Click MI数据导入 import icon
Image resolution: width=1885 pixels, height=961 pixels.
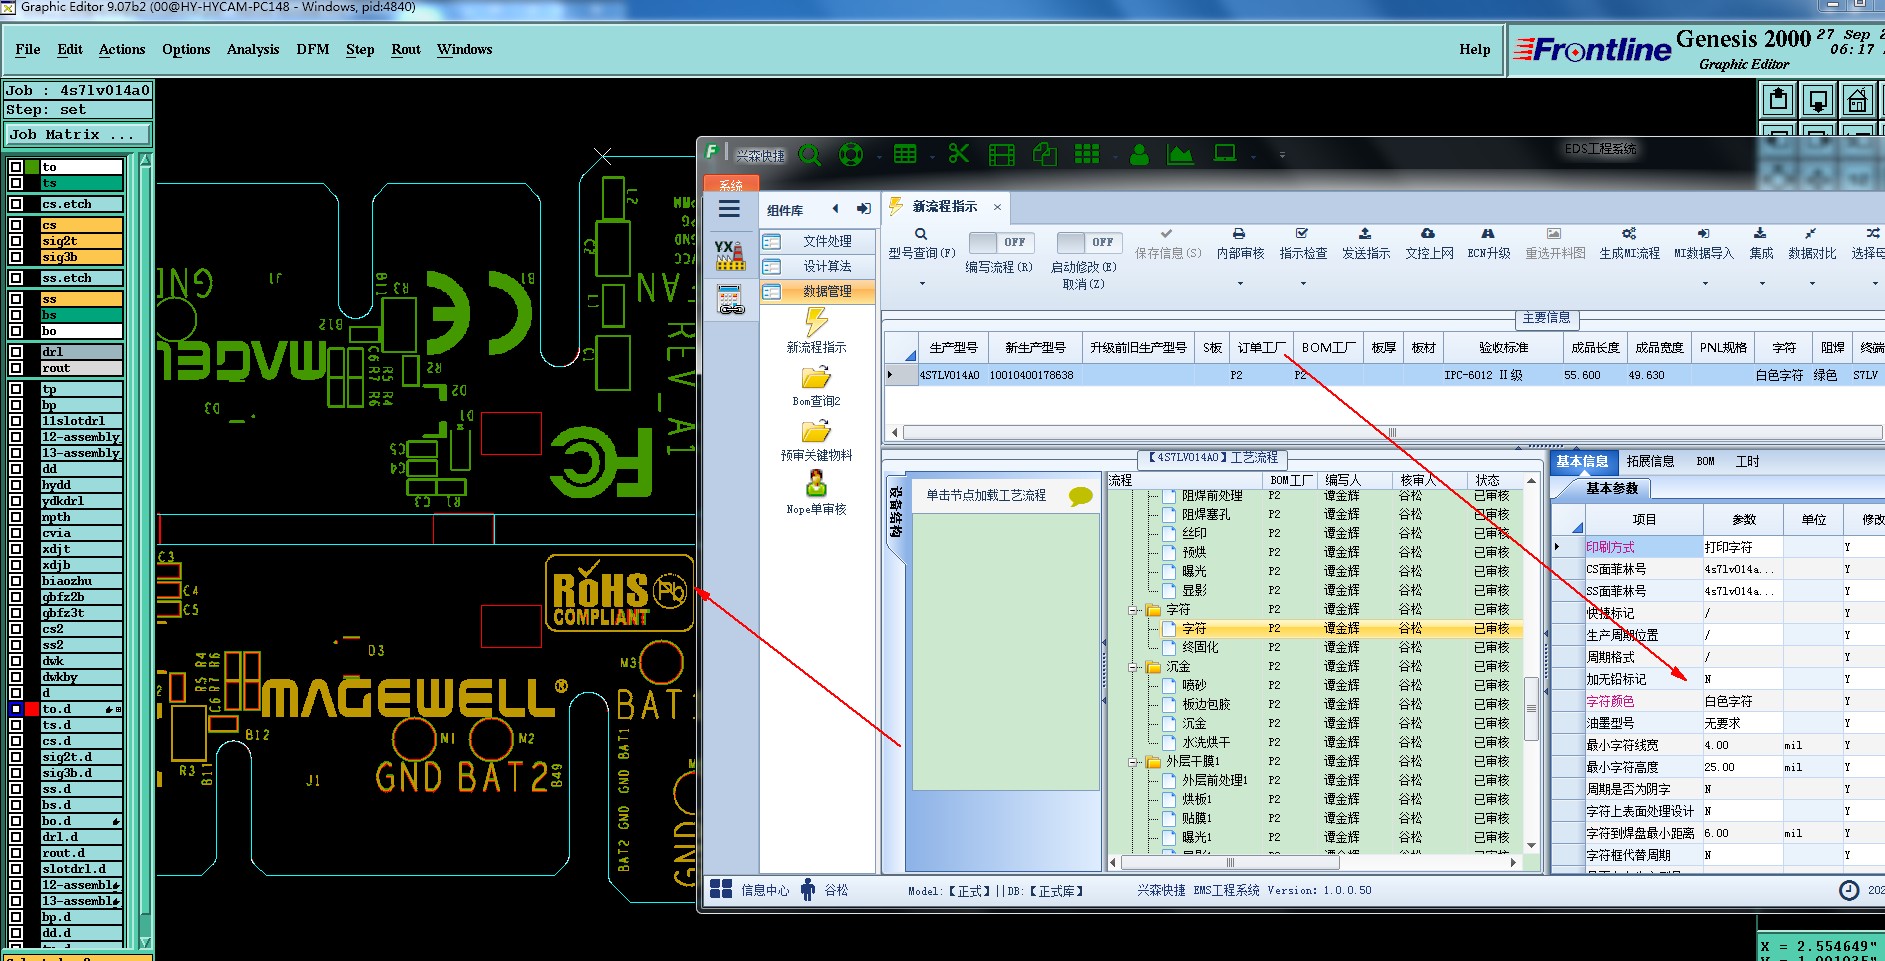(x=1704, y=233)
